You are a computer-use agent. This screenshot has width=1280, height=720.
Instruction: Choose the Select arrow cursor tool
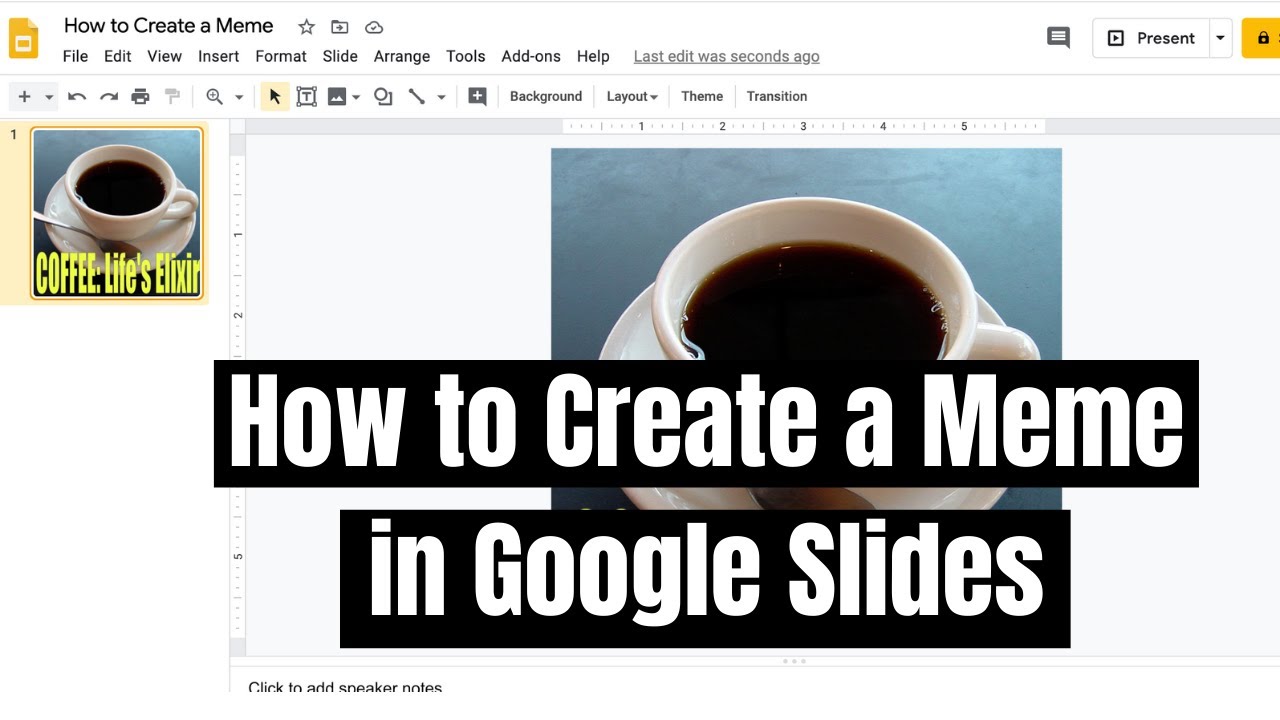[x=275, y=96]
